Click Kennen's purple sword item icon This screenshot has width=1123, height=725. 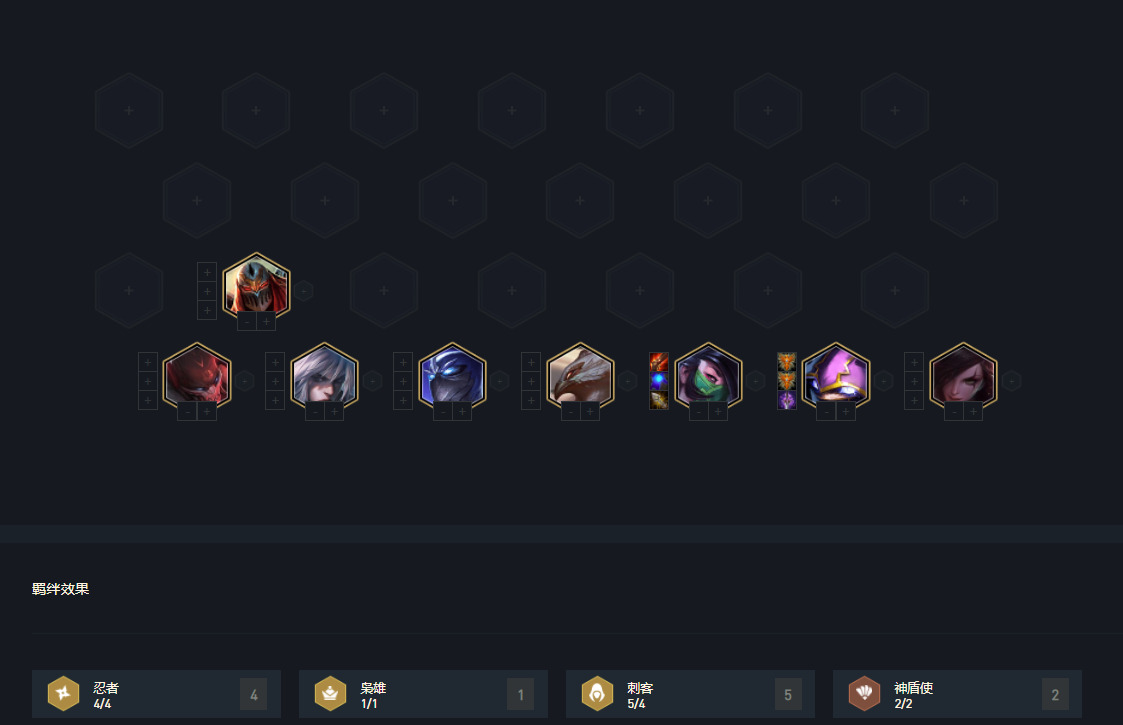tap(786, 400)
